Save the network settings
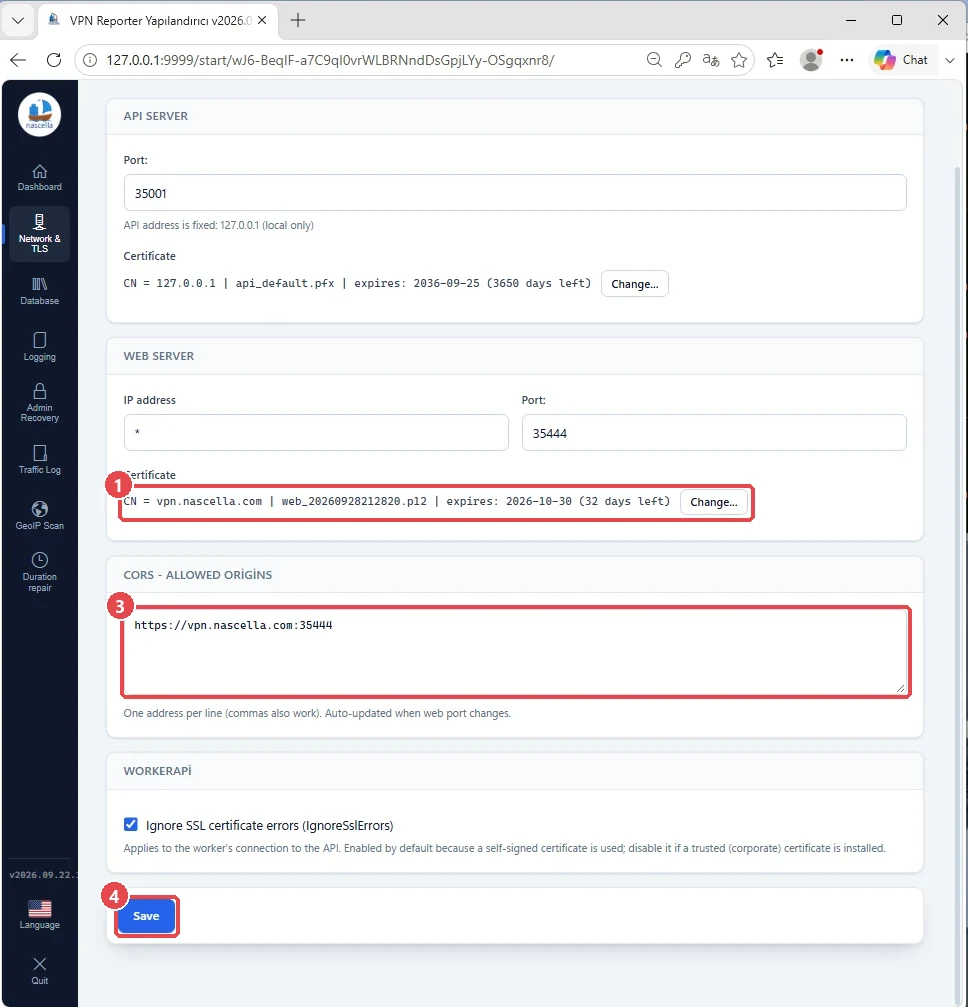Image resolution: width=968 pixels, height=1007 pixels. (146, 916)
